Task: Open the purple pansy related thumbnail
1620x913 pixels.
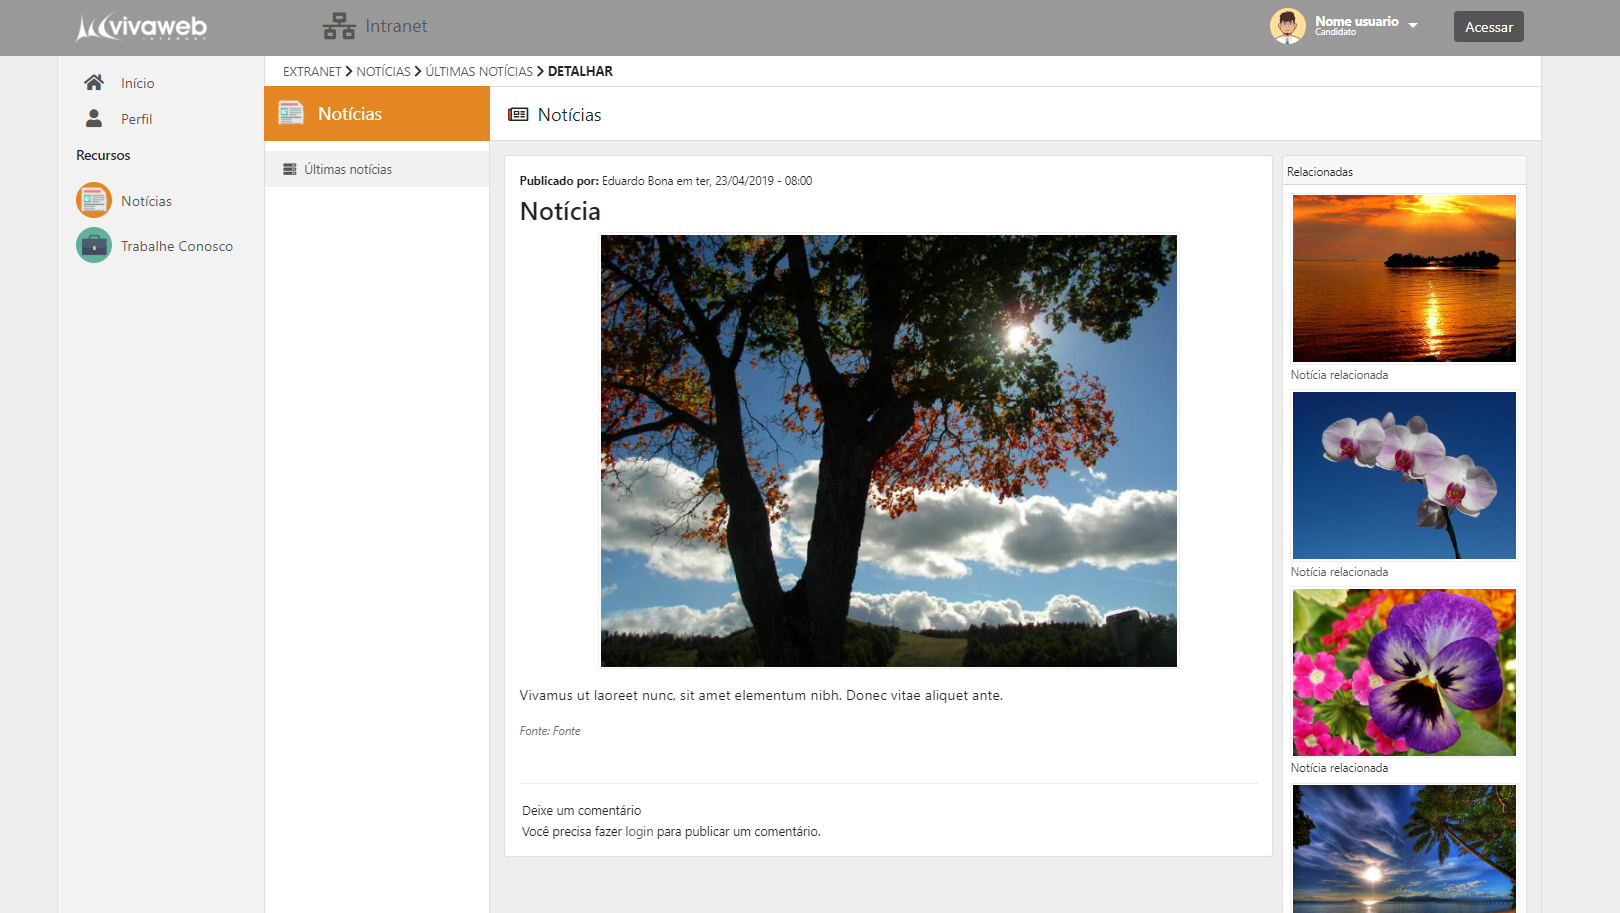Action: (1404, 672)
